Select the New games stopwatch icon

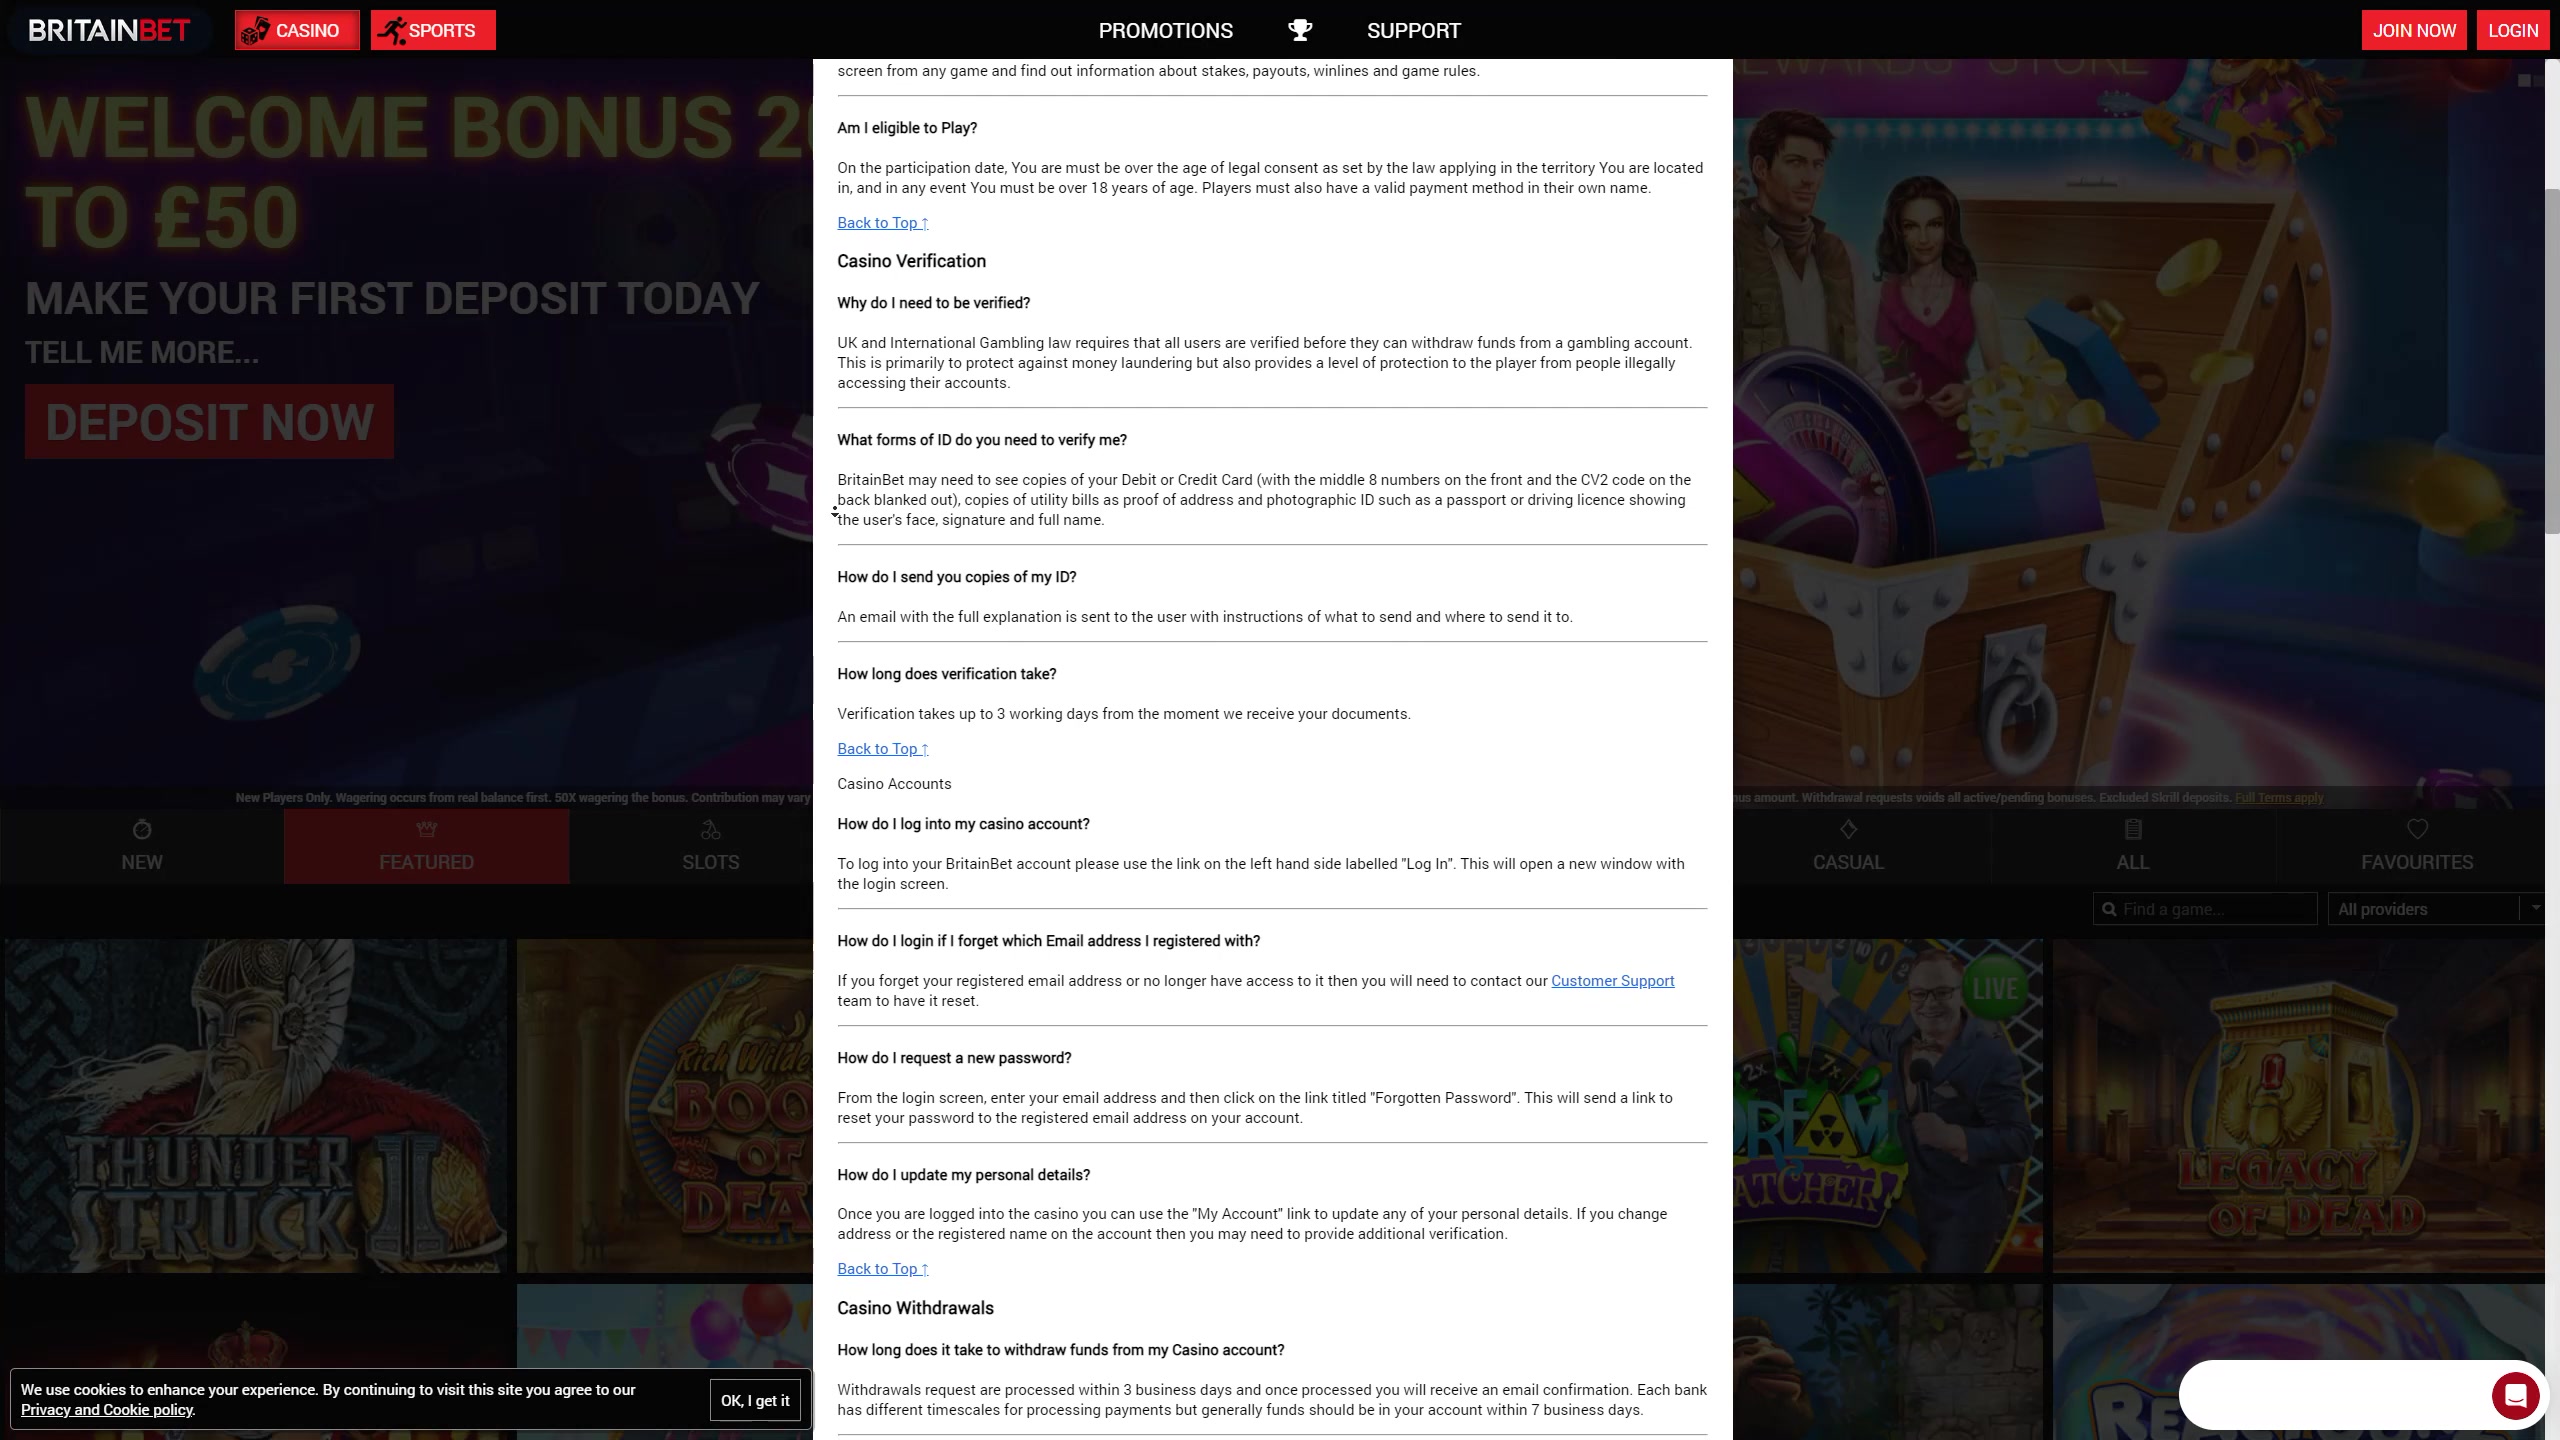pos(141,830)
